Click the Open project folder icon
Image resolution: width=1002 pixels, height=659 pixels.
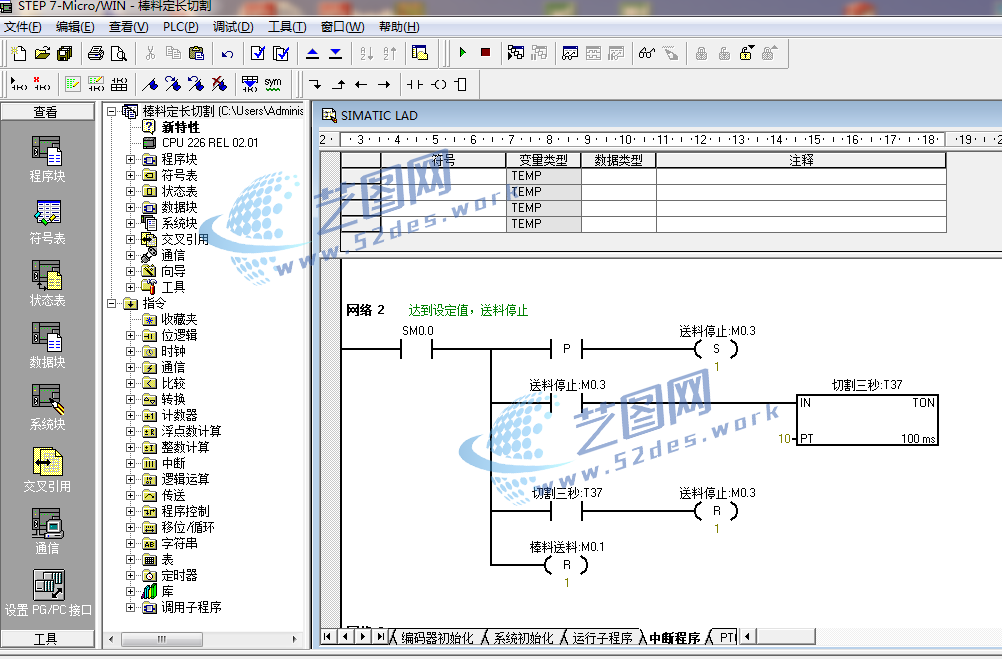pyautogui.click(x=42, y=53)
